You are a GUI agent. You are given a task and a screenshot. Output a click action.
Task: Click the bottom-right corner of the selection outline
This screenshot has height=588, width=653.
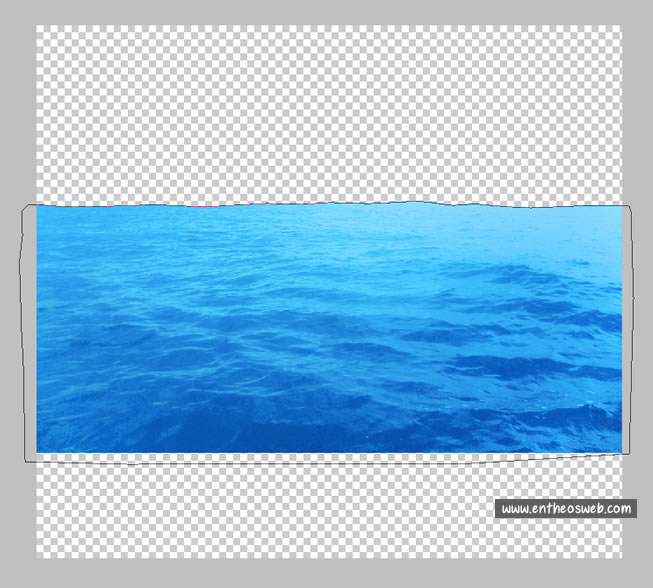click(629, 455)
